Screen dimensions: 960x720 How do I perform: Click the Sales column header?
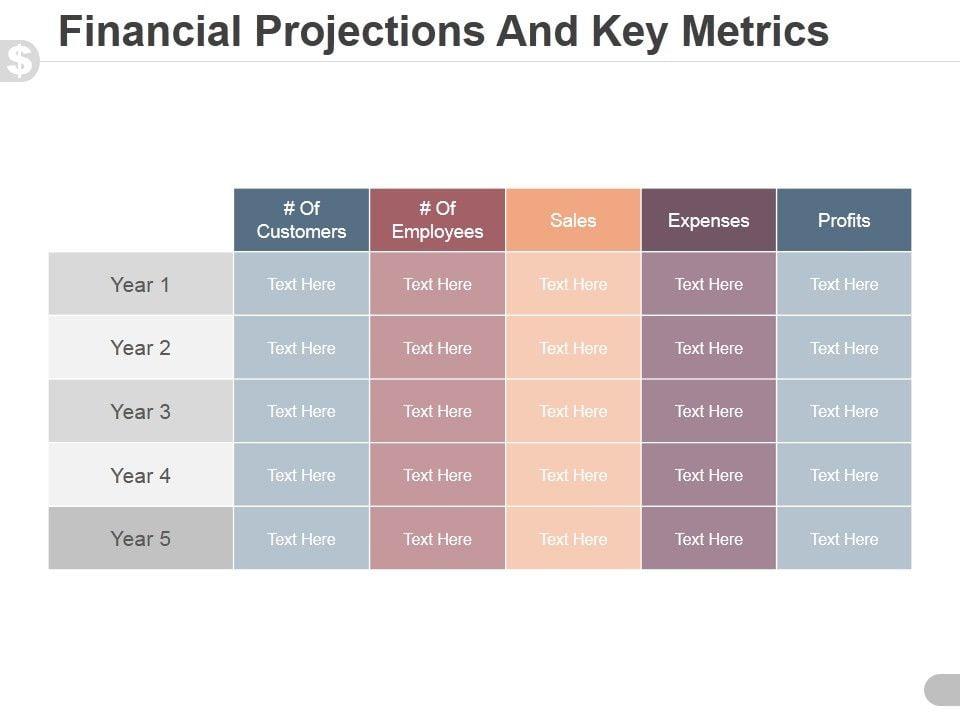(x=573, y=220)
